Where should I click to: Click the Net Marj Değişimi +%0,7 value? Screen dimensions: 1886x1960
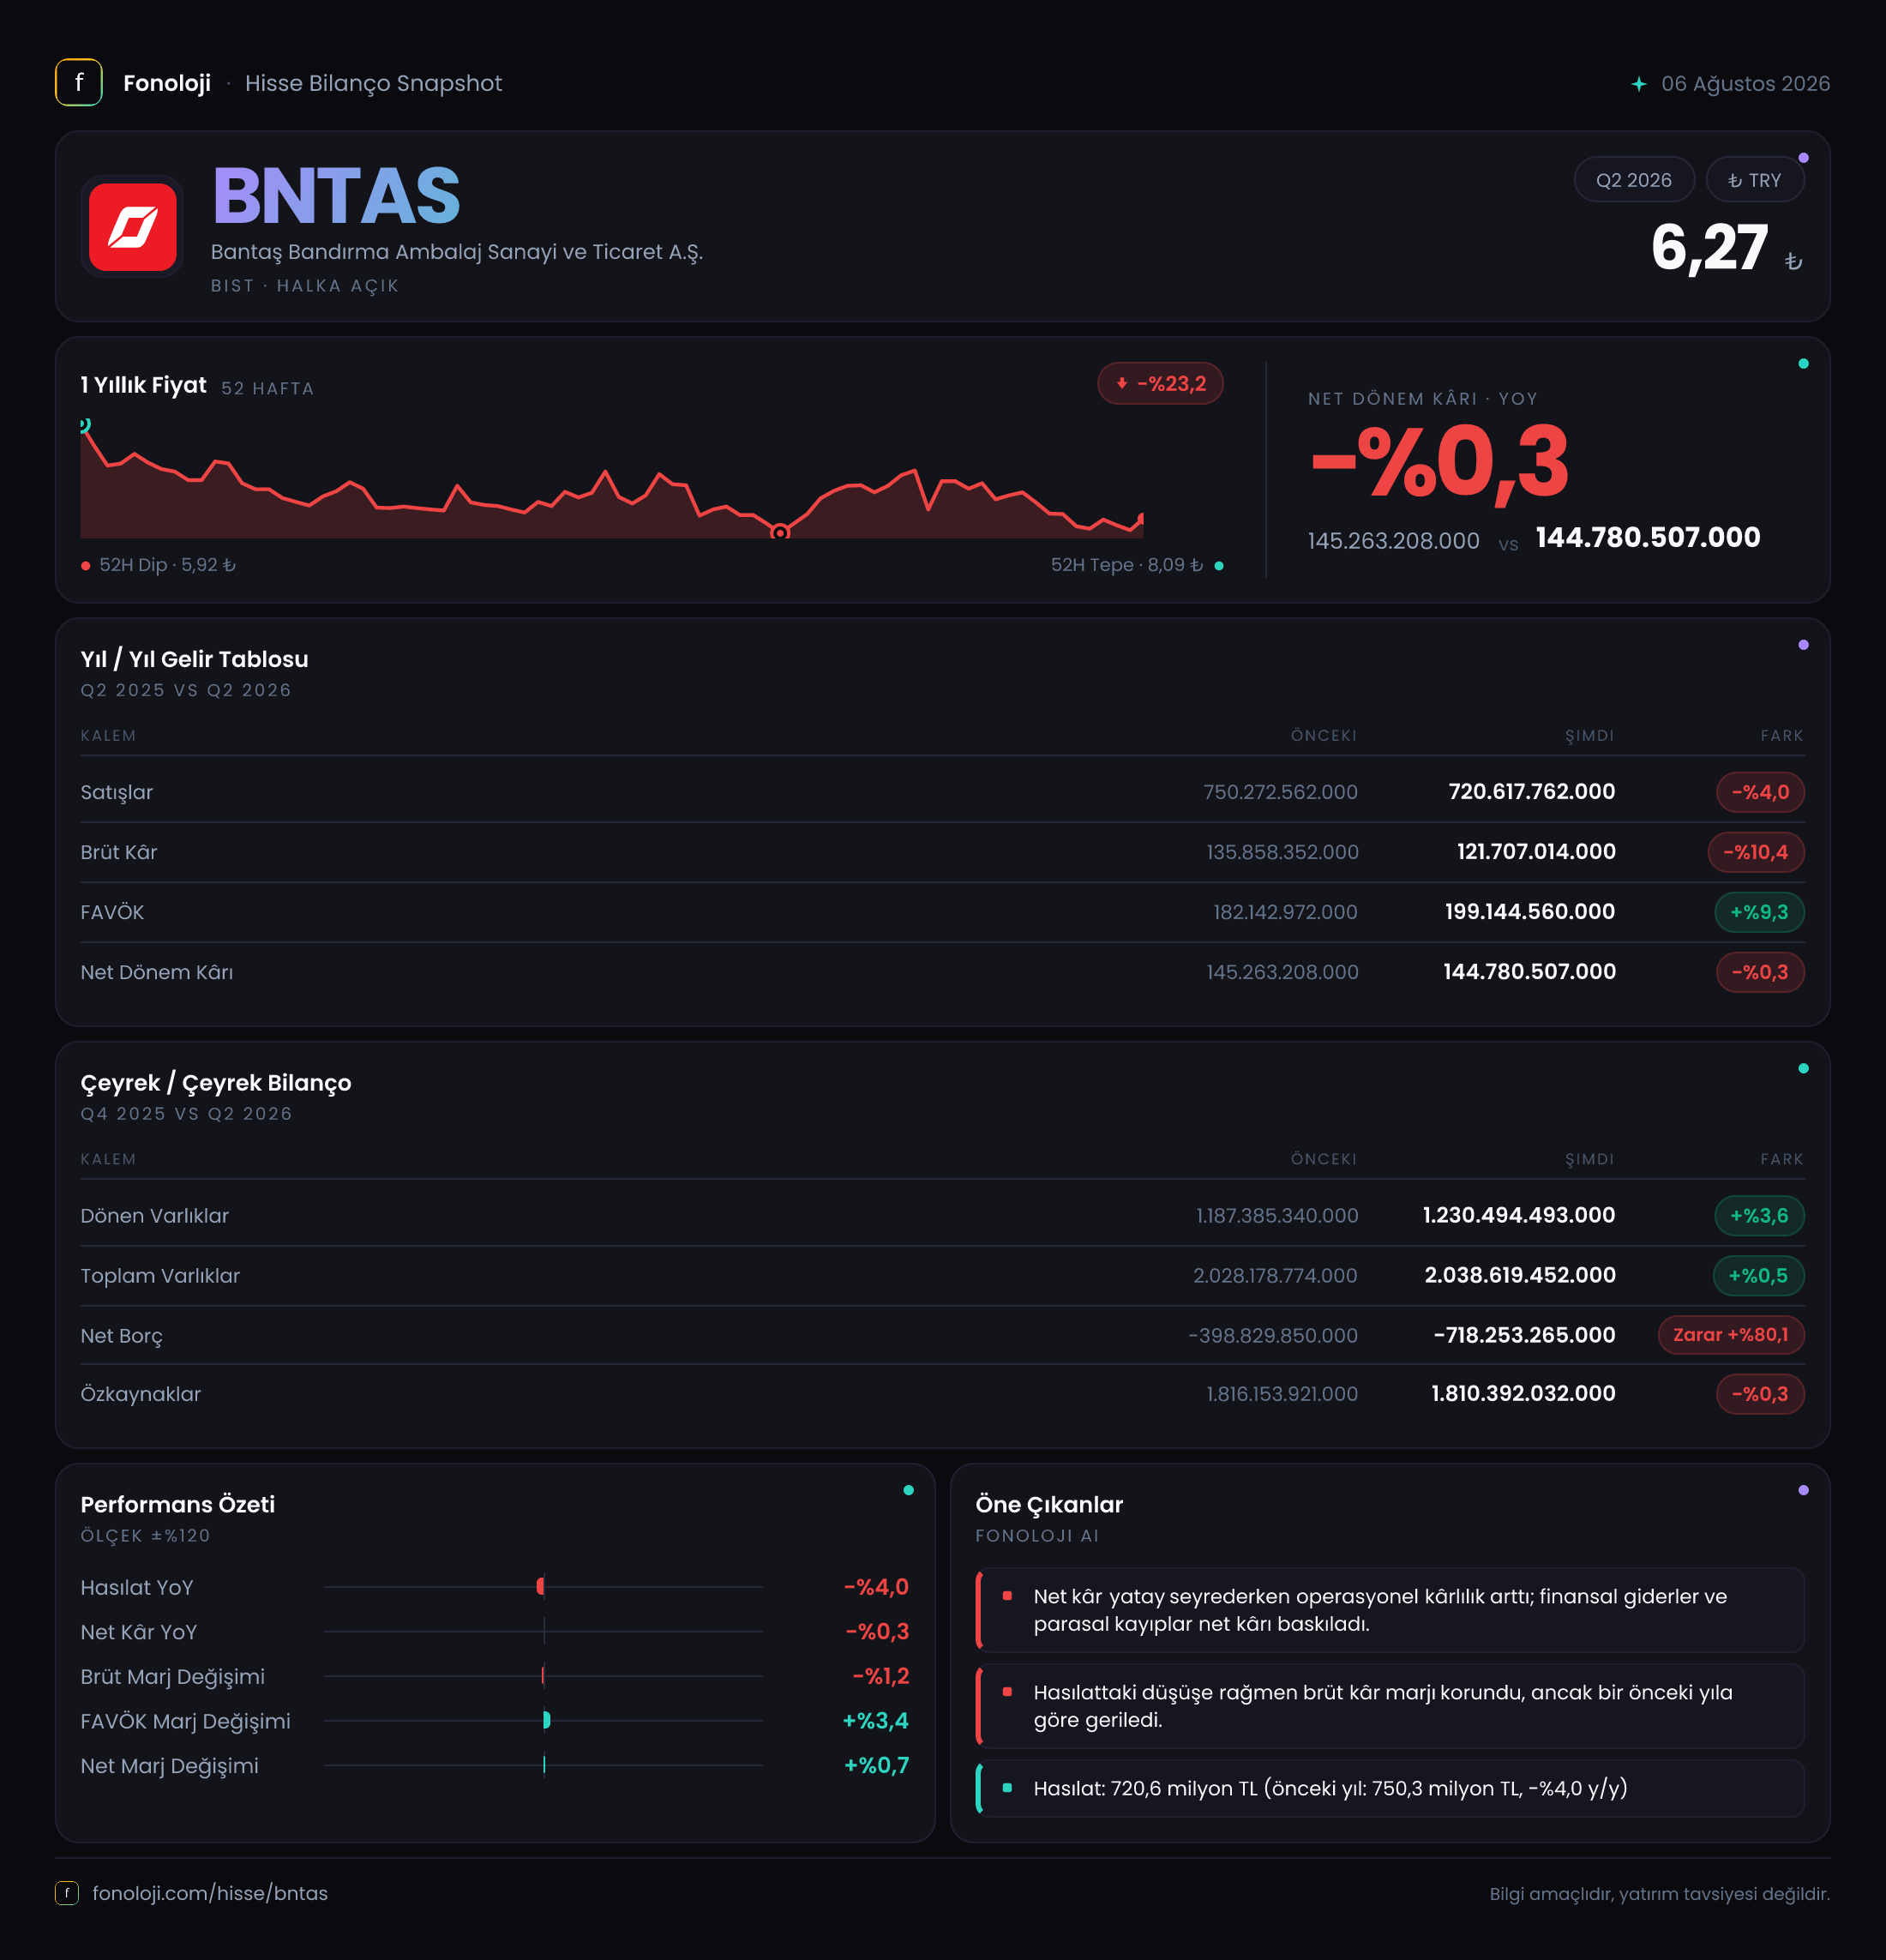tap(876, 1765)
